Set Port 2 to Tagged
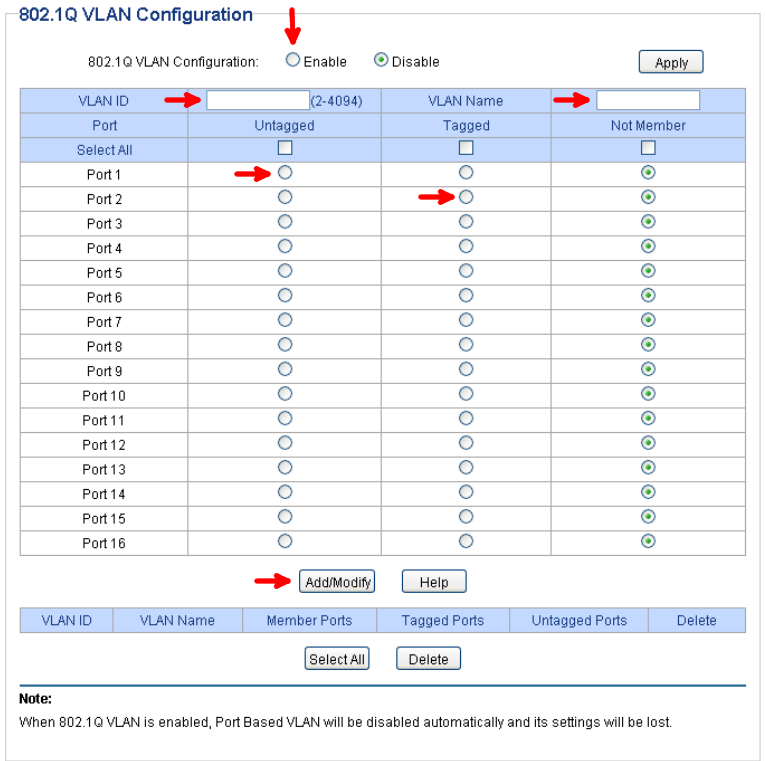Screen dimensions: 766x761 click(466, 197)
